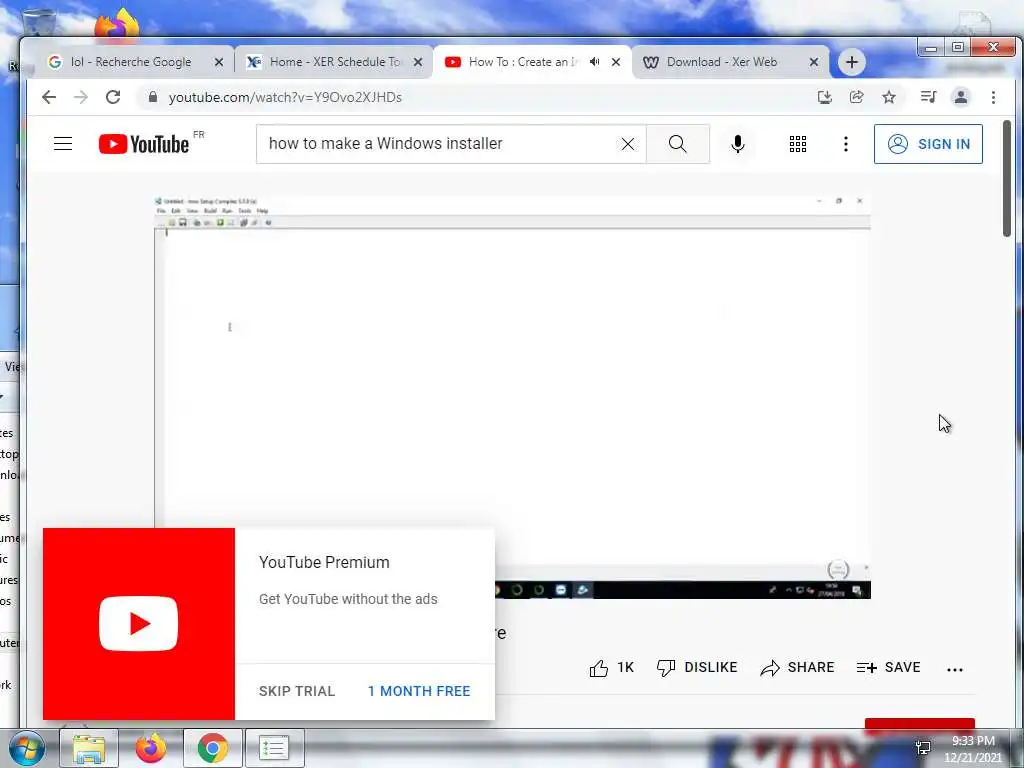Open more actions ellipsis below video
The height and width of the screenshot is (768, 1024).
coord(955,669)
